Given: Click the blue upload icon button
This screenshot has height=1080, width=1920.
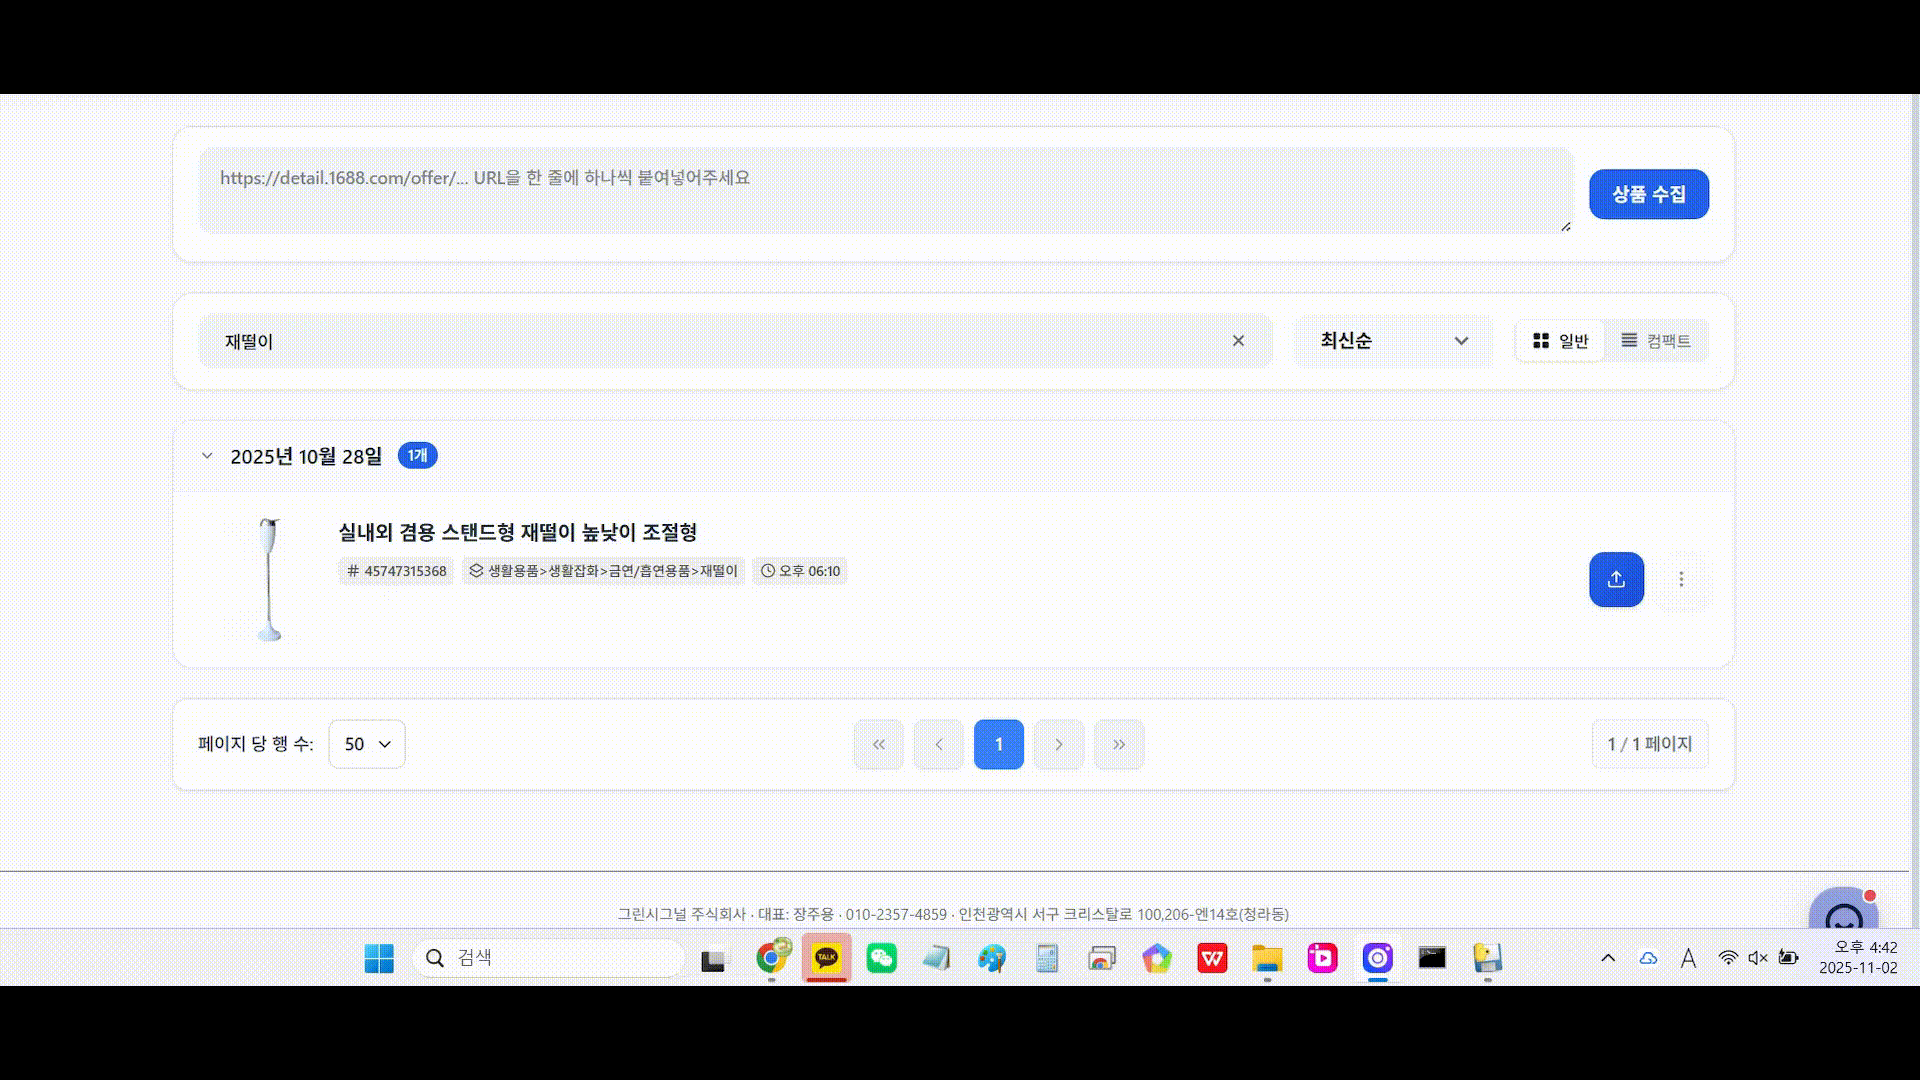Looking at the screenshot, I should [x=1616, y=580].
